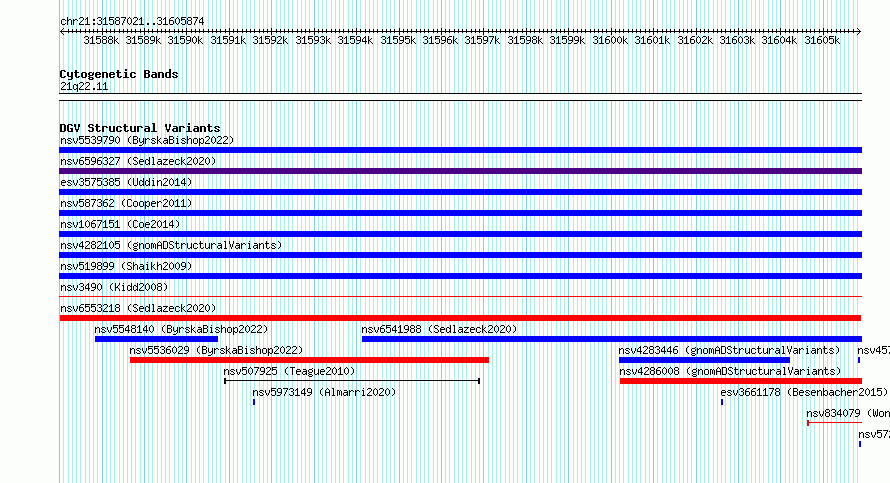Click the Cytogenetic Bands track title
Screen dimensions: 890x483
[x=119, y=74]
